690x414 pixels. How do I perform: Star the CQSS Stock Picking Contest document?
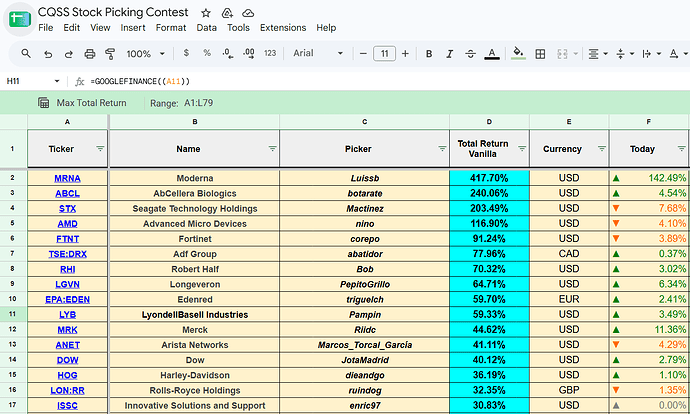click(206, 13)
